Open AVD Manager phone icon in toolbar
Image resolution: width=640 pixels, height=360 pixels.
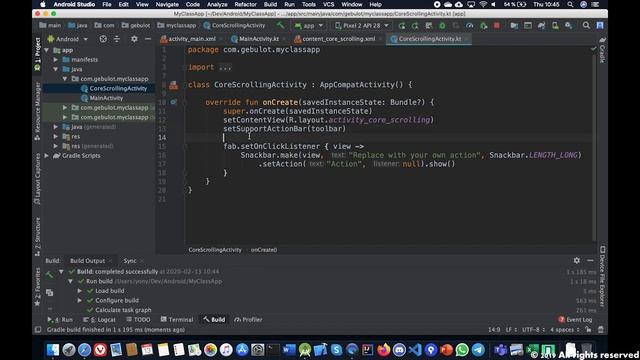[555, 26]
